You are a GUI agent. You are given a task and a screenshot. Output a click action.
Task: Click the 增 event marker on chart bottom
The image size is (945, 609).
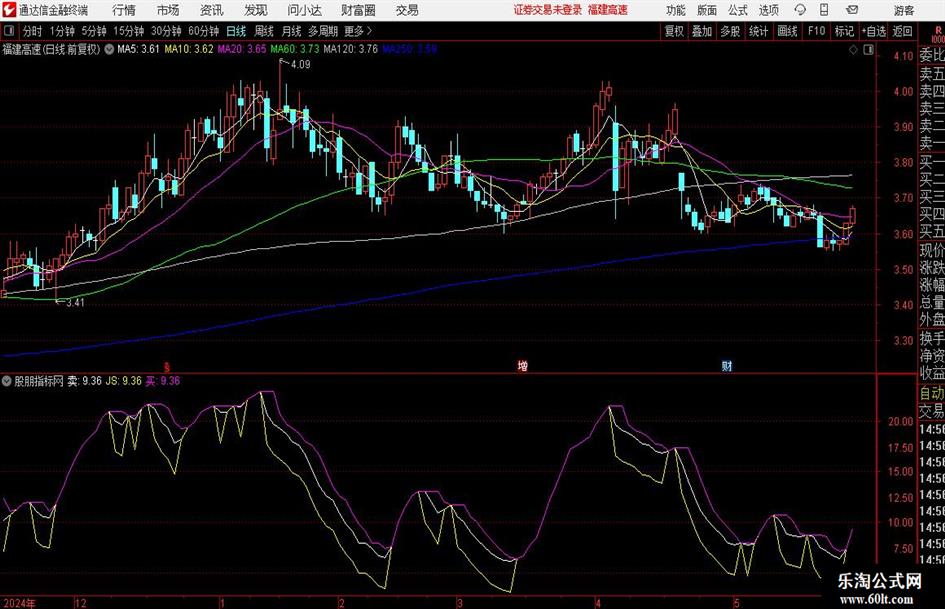point(523,366)
